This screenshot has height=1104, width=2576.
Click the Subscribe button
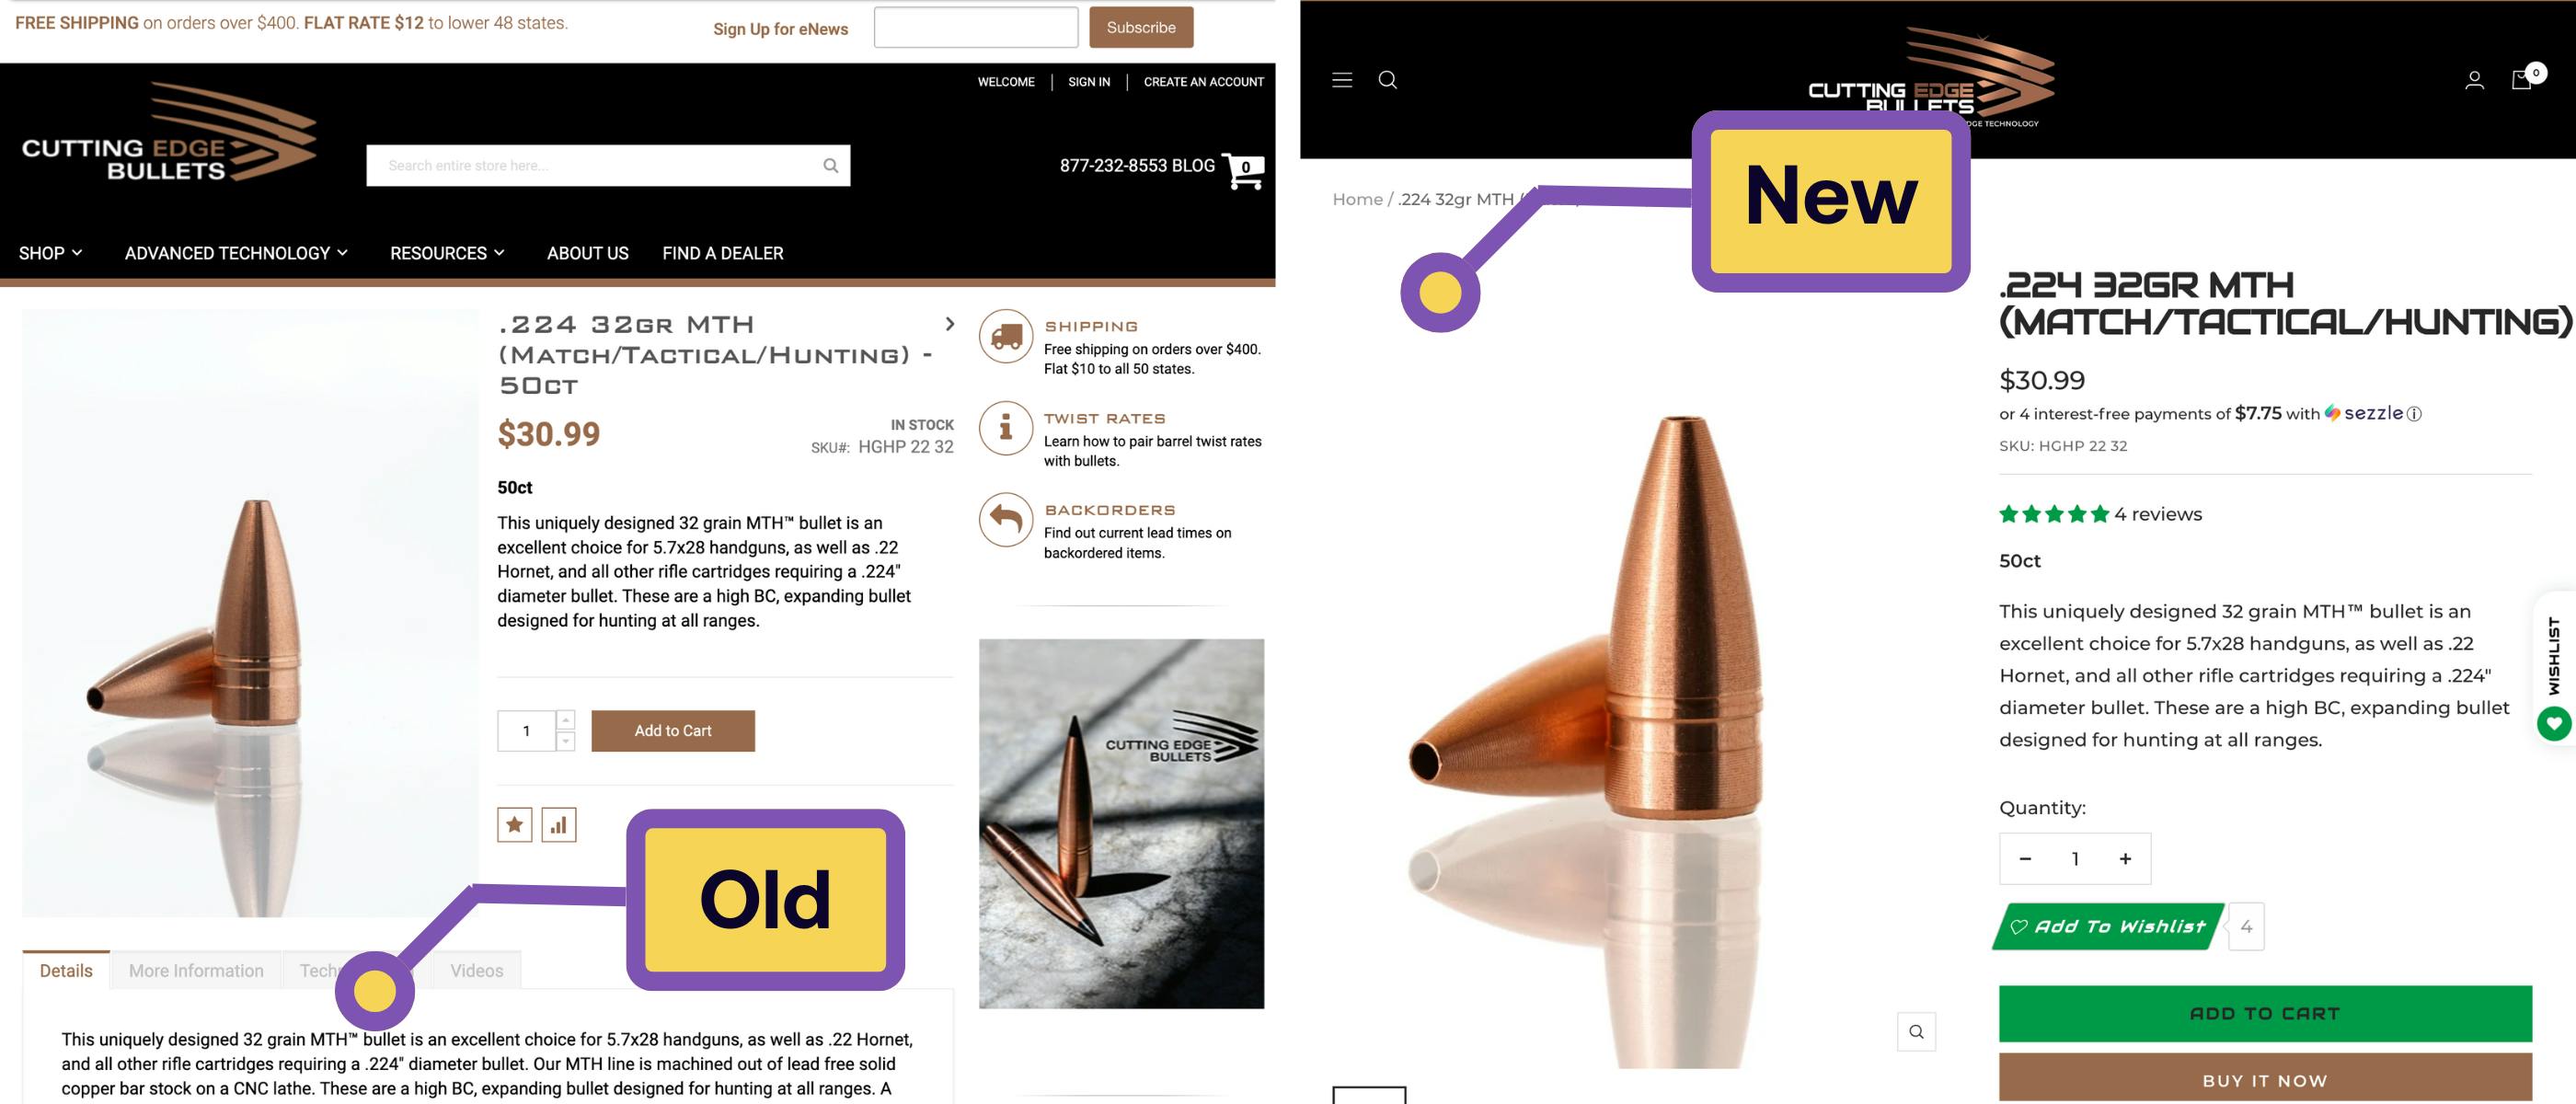(1141, 28)
